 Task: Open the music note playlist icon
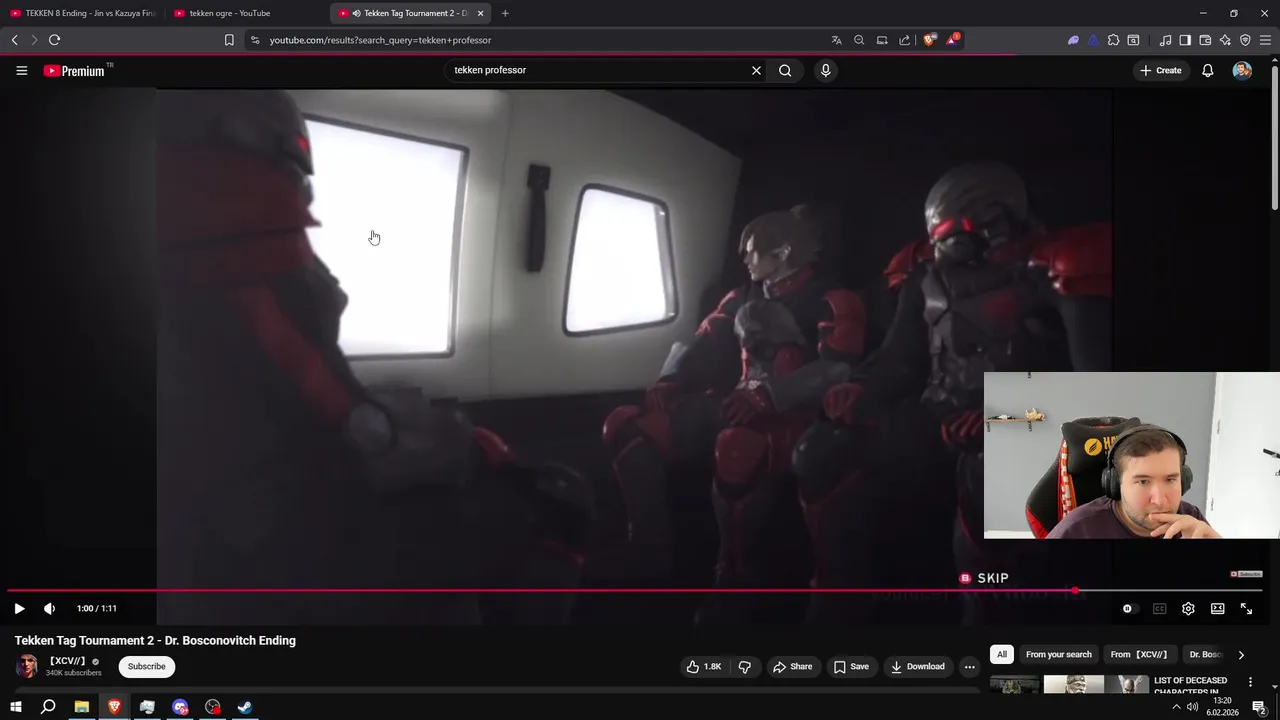[x=1165, y=40]
